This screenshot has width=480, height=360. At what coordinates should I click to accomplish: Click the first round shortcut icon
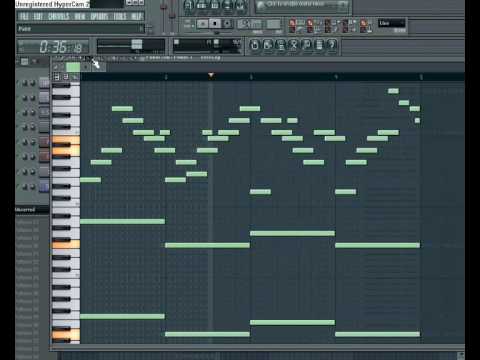255,44
